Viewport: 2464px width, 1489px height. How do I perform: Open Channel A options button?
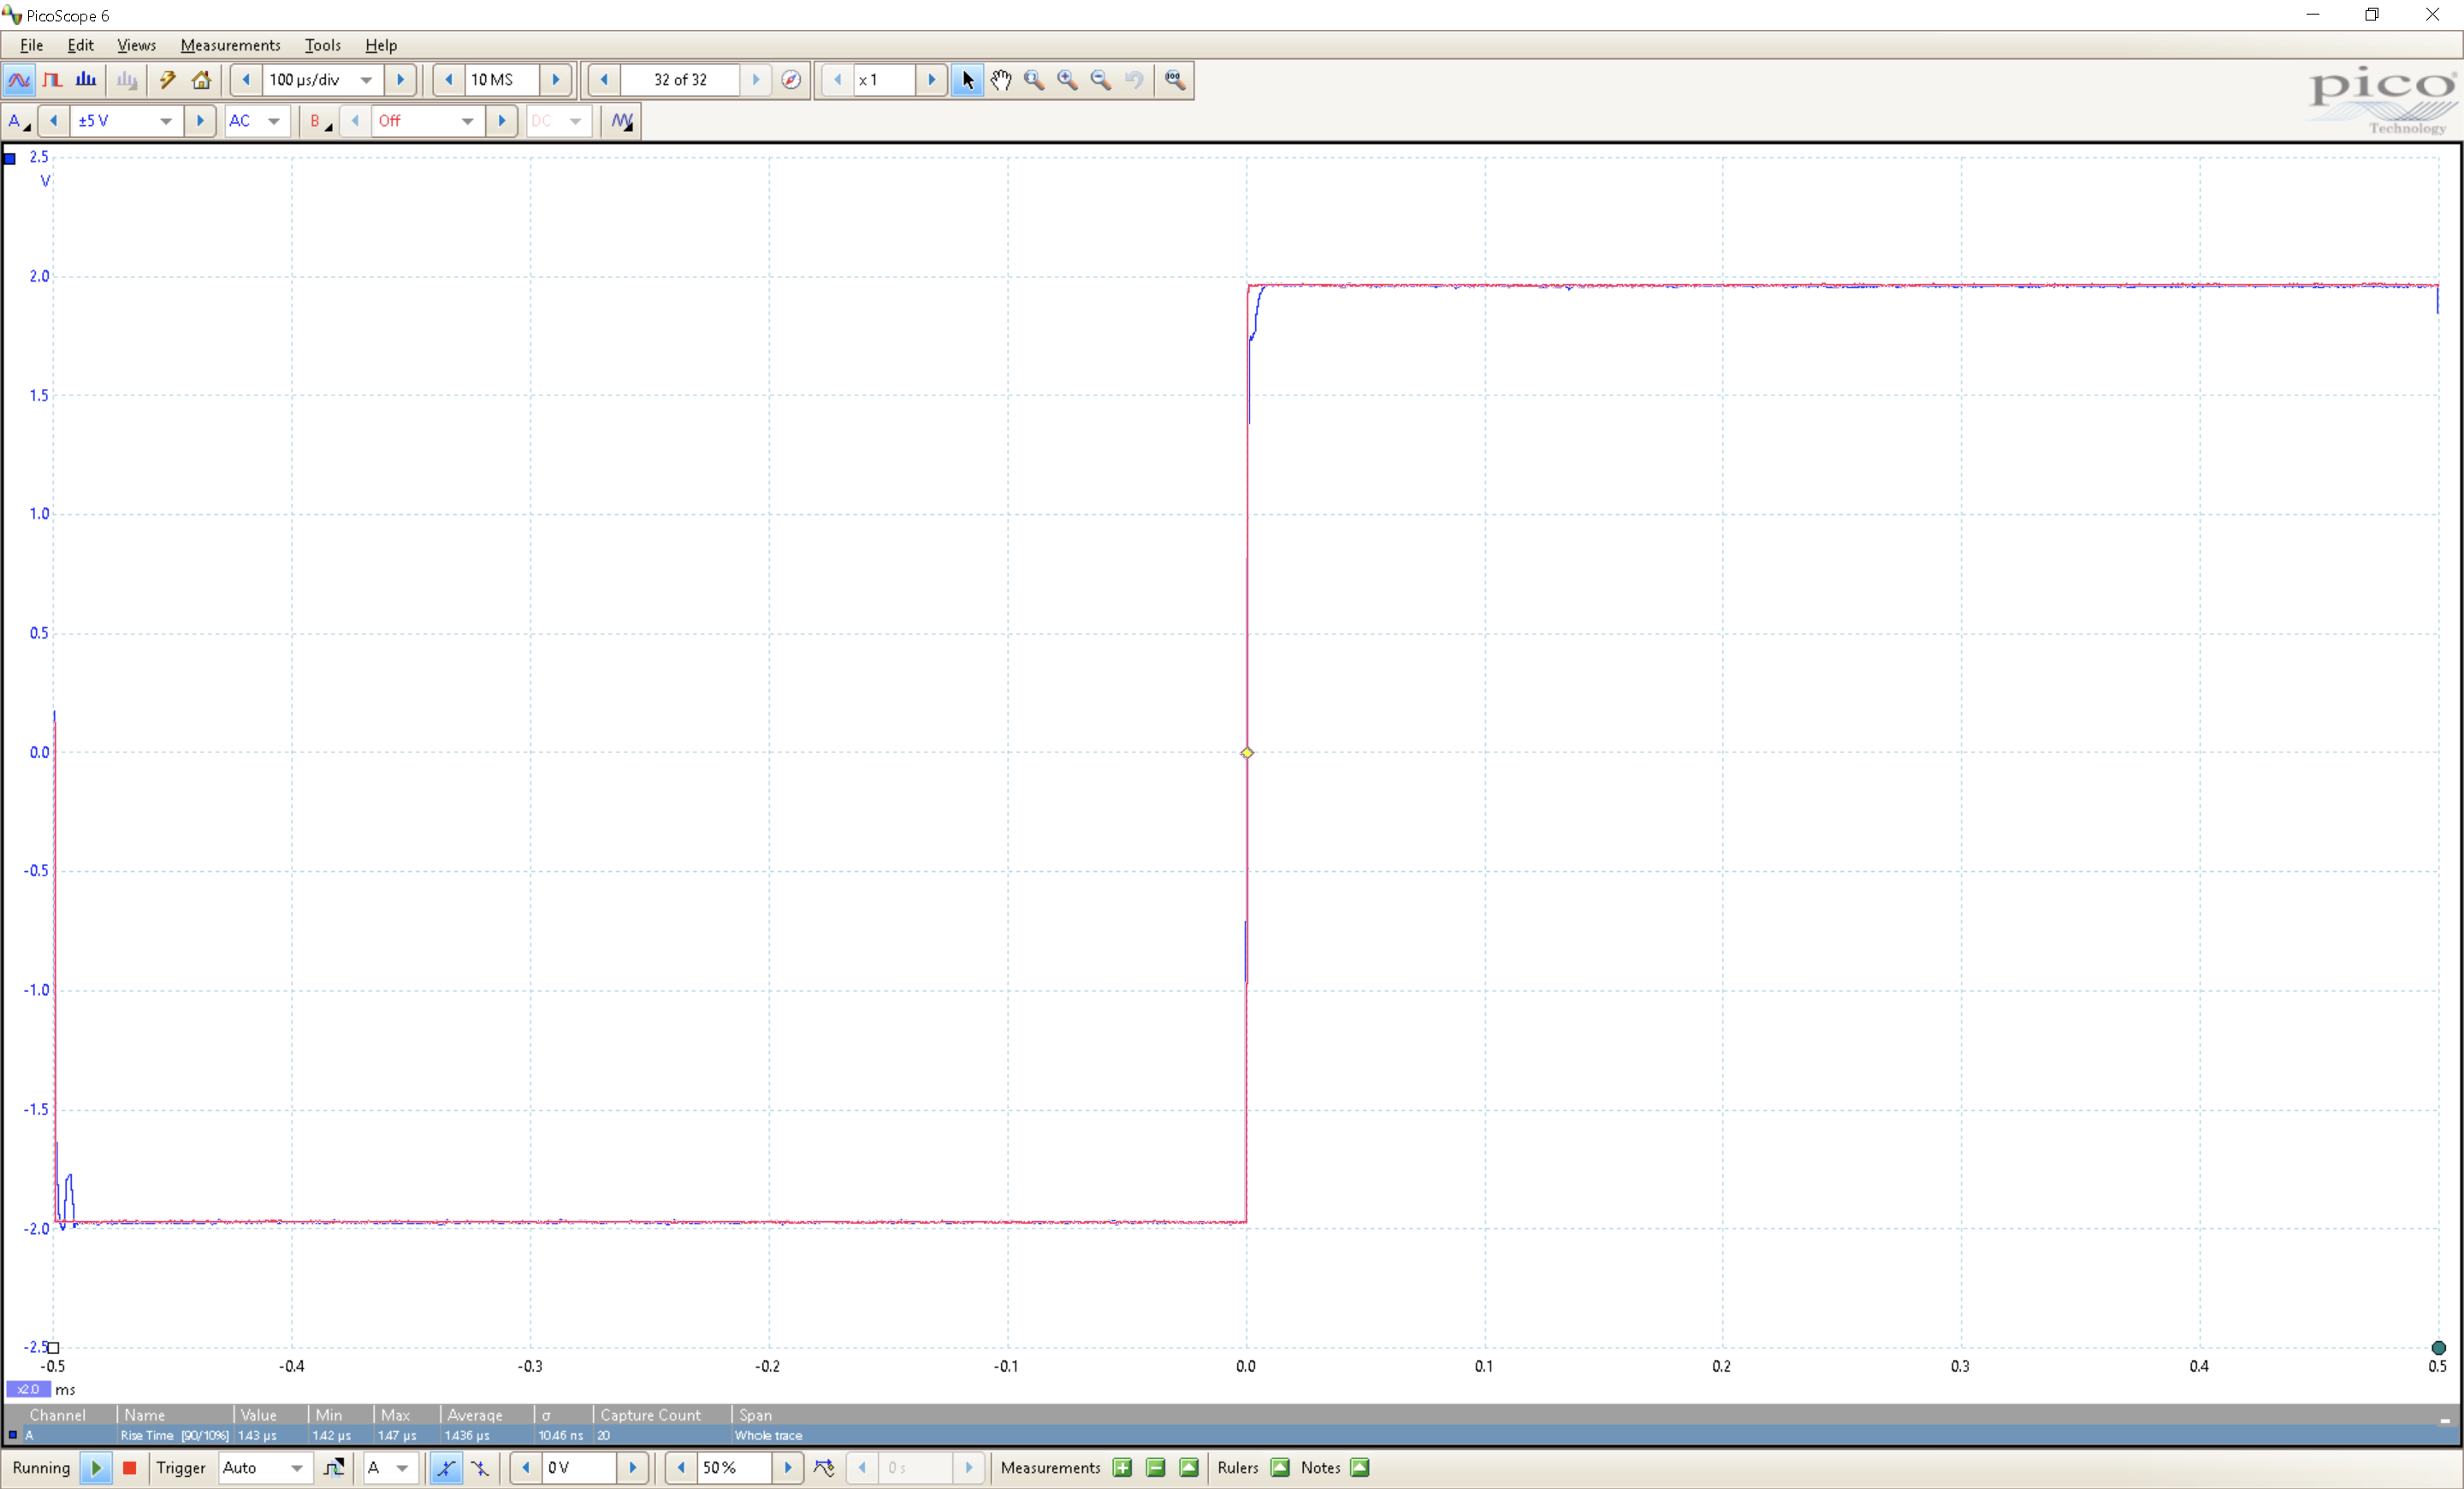coord(19,121)
